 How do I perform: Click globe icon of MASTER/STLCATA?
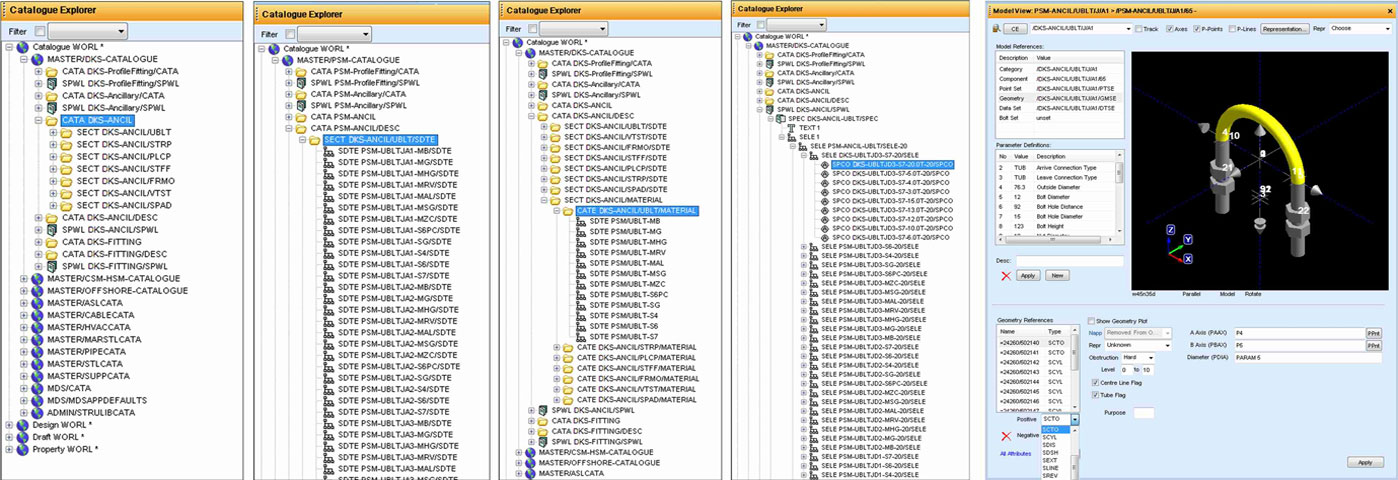[38, 364]
